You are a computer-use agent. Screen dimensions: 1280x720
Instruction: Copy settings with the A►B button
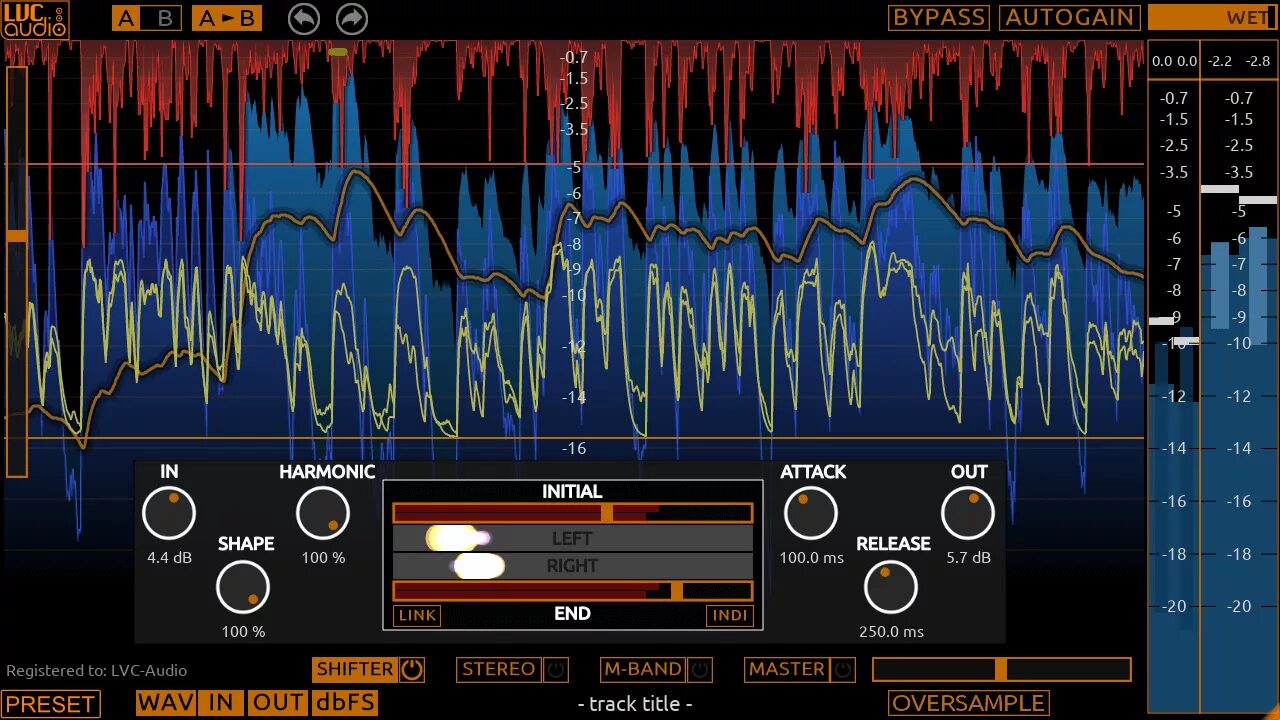226,17
